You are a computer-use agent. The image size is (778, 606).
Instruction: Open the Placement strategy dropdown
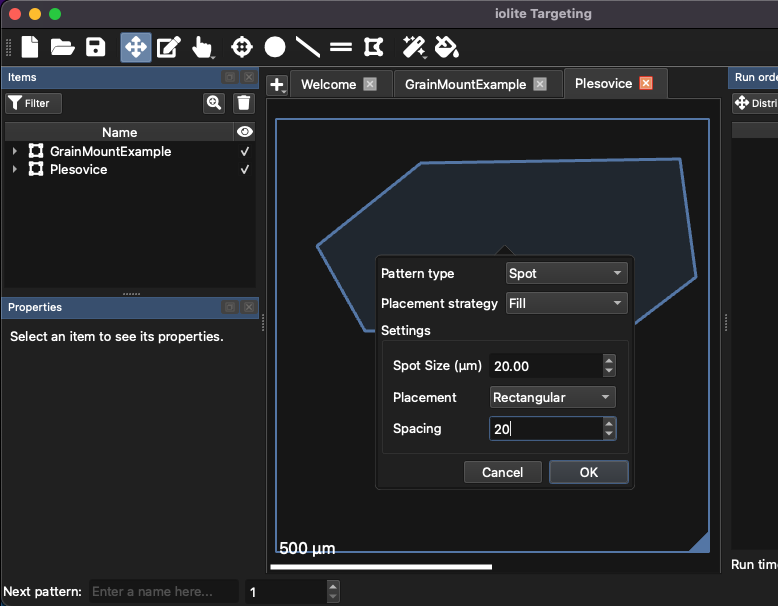(567, 303)
